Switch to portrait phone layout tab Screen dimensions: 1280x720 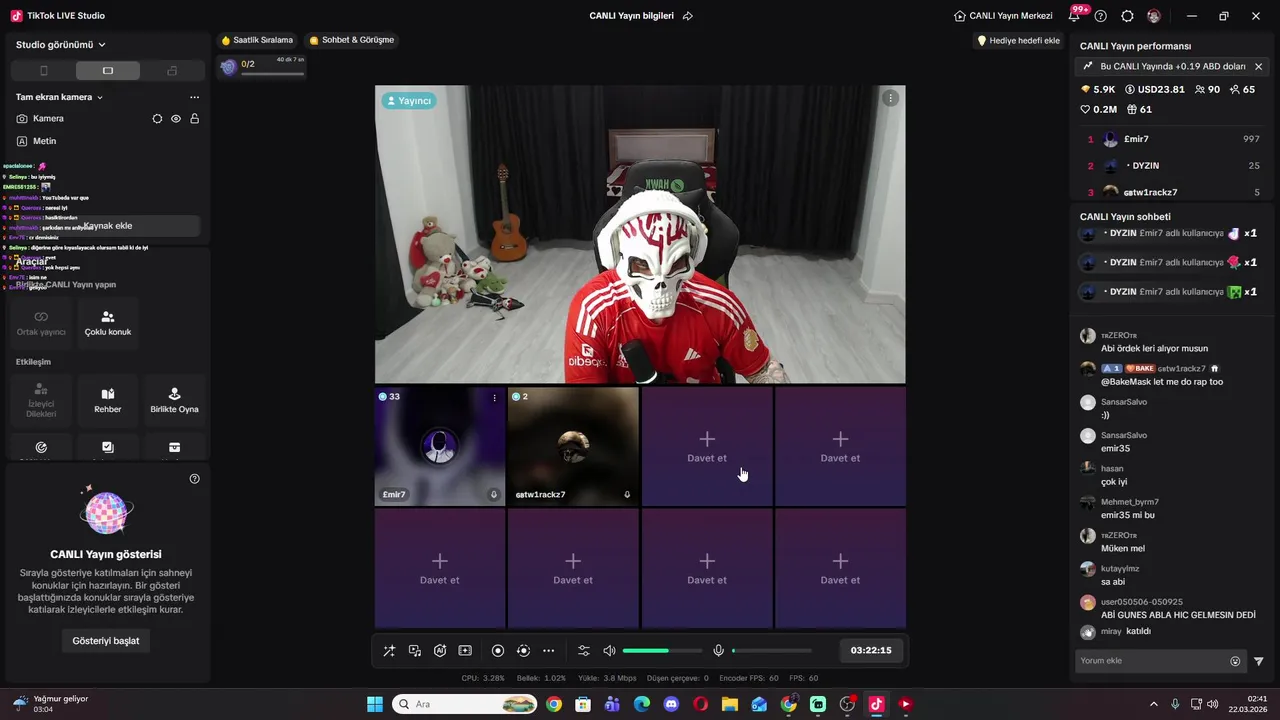pyautogui.click(x=43, y=71)
